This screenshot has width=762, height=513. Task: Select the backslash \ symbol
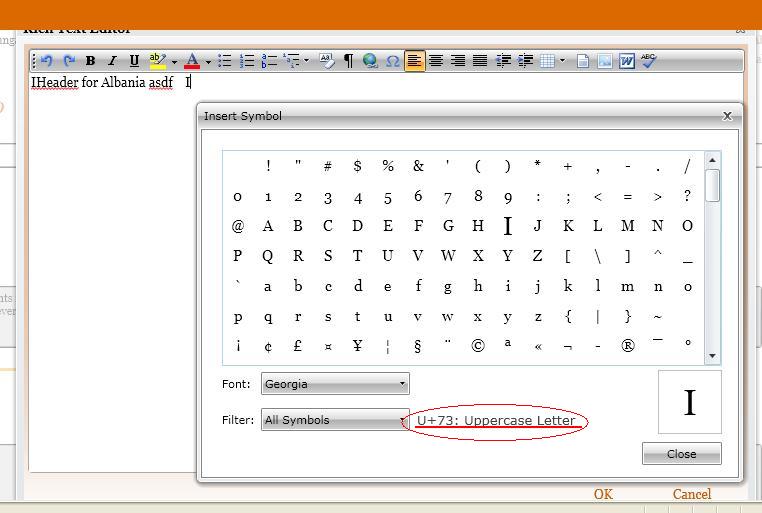click(x=597, y=256)
